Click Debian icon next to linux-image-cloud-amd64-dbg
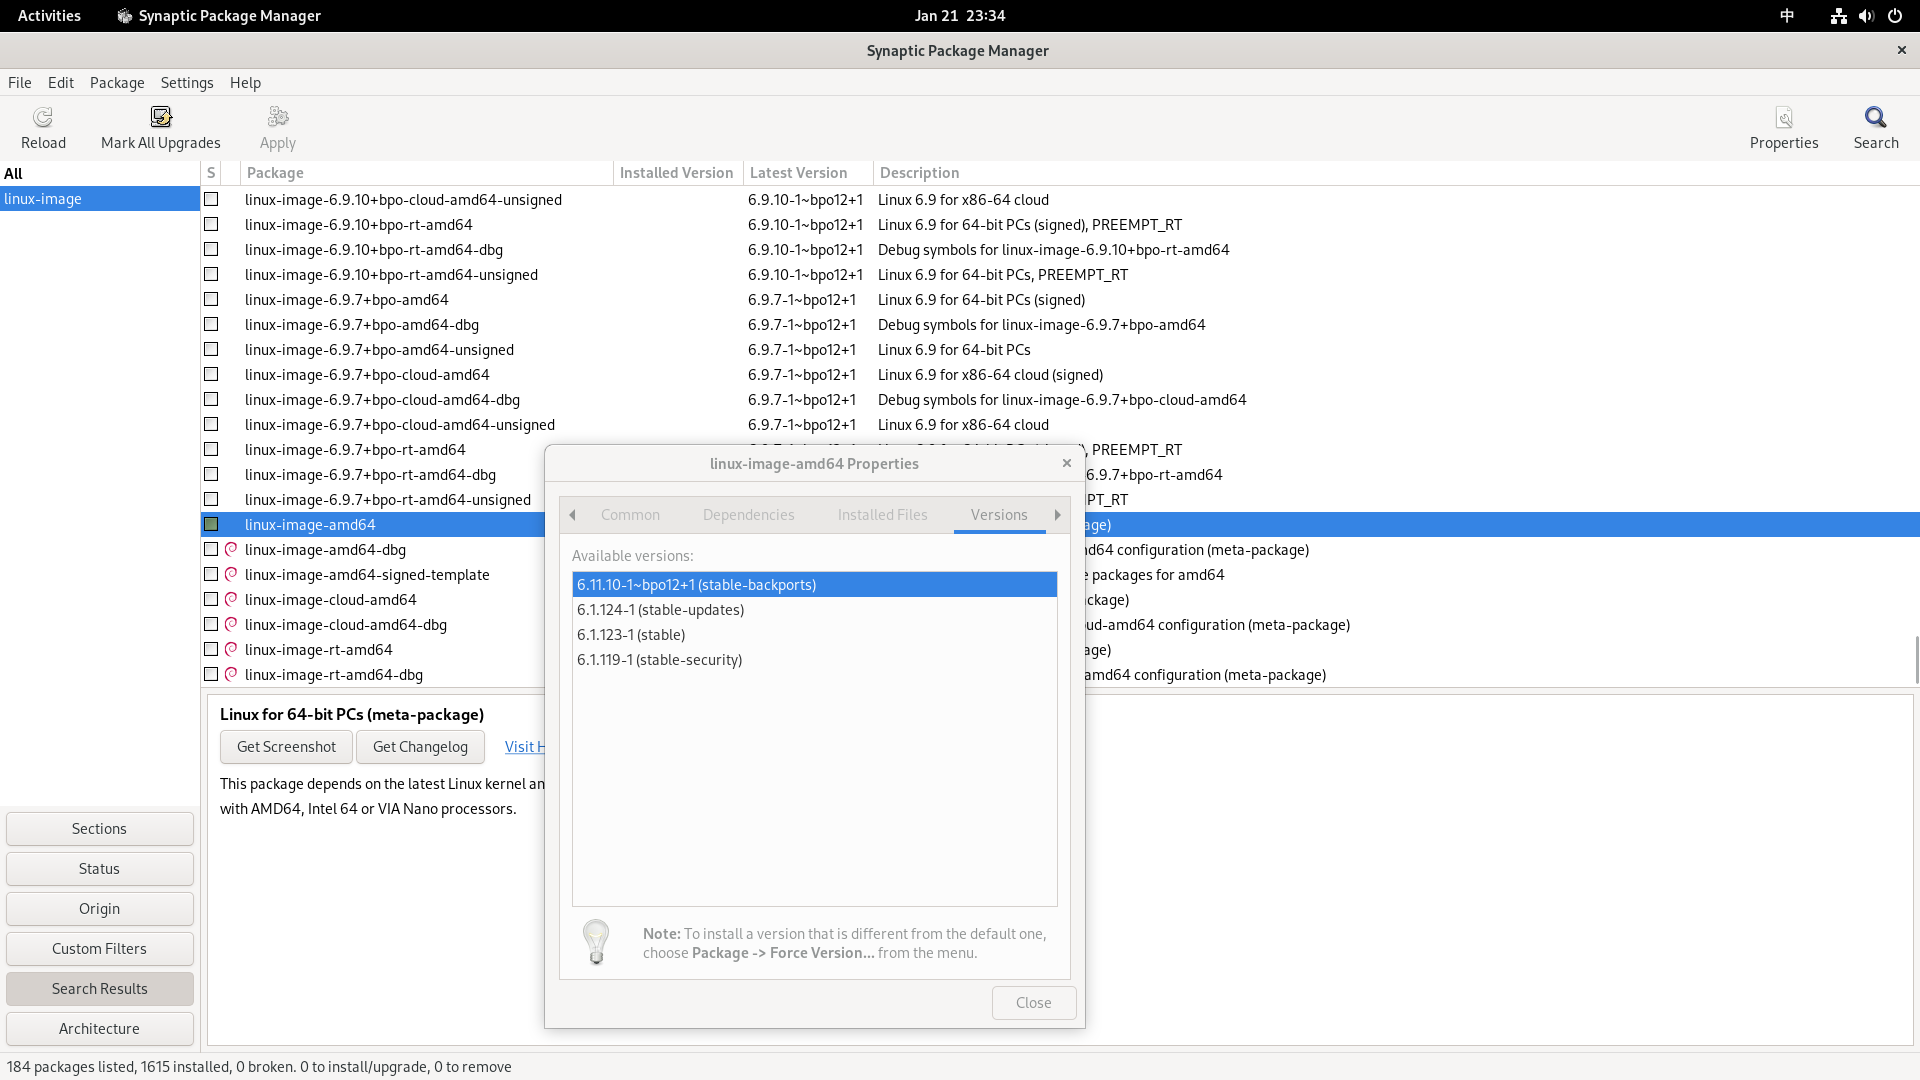This screenshot has width=1920, height=1080. (231, 624)
